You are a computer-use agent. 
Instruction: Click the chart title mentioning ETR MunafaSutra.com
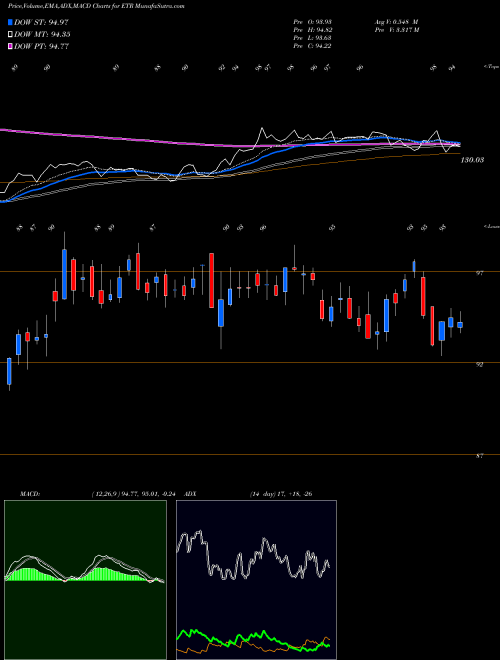click(96, 6)
